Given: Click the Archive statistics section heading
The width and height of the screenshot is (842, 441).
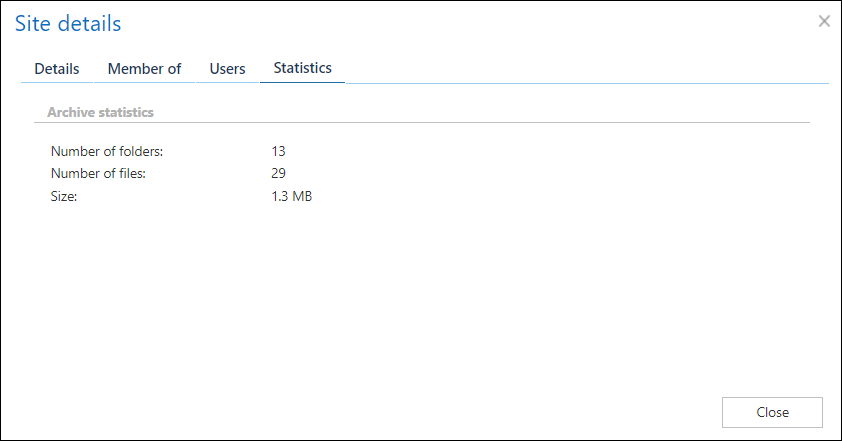Looking at the screenshot, I should [x=100, y=113].
